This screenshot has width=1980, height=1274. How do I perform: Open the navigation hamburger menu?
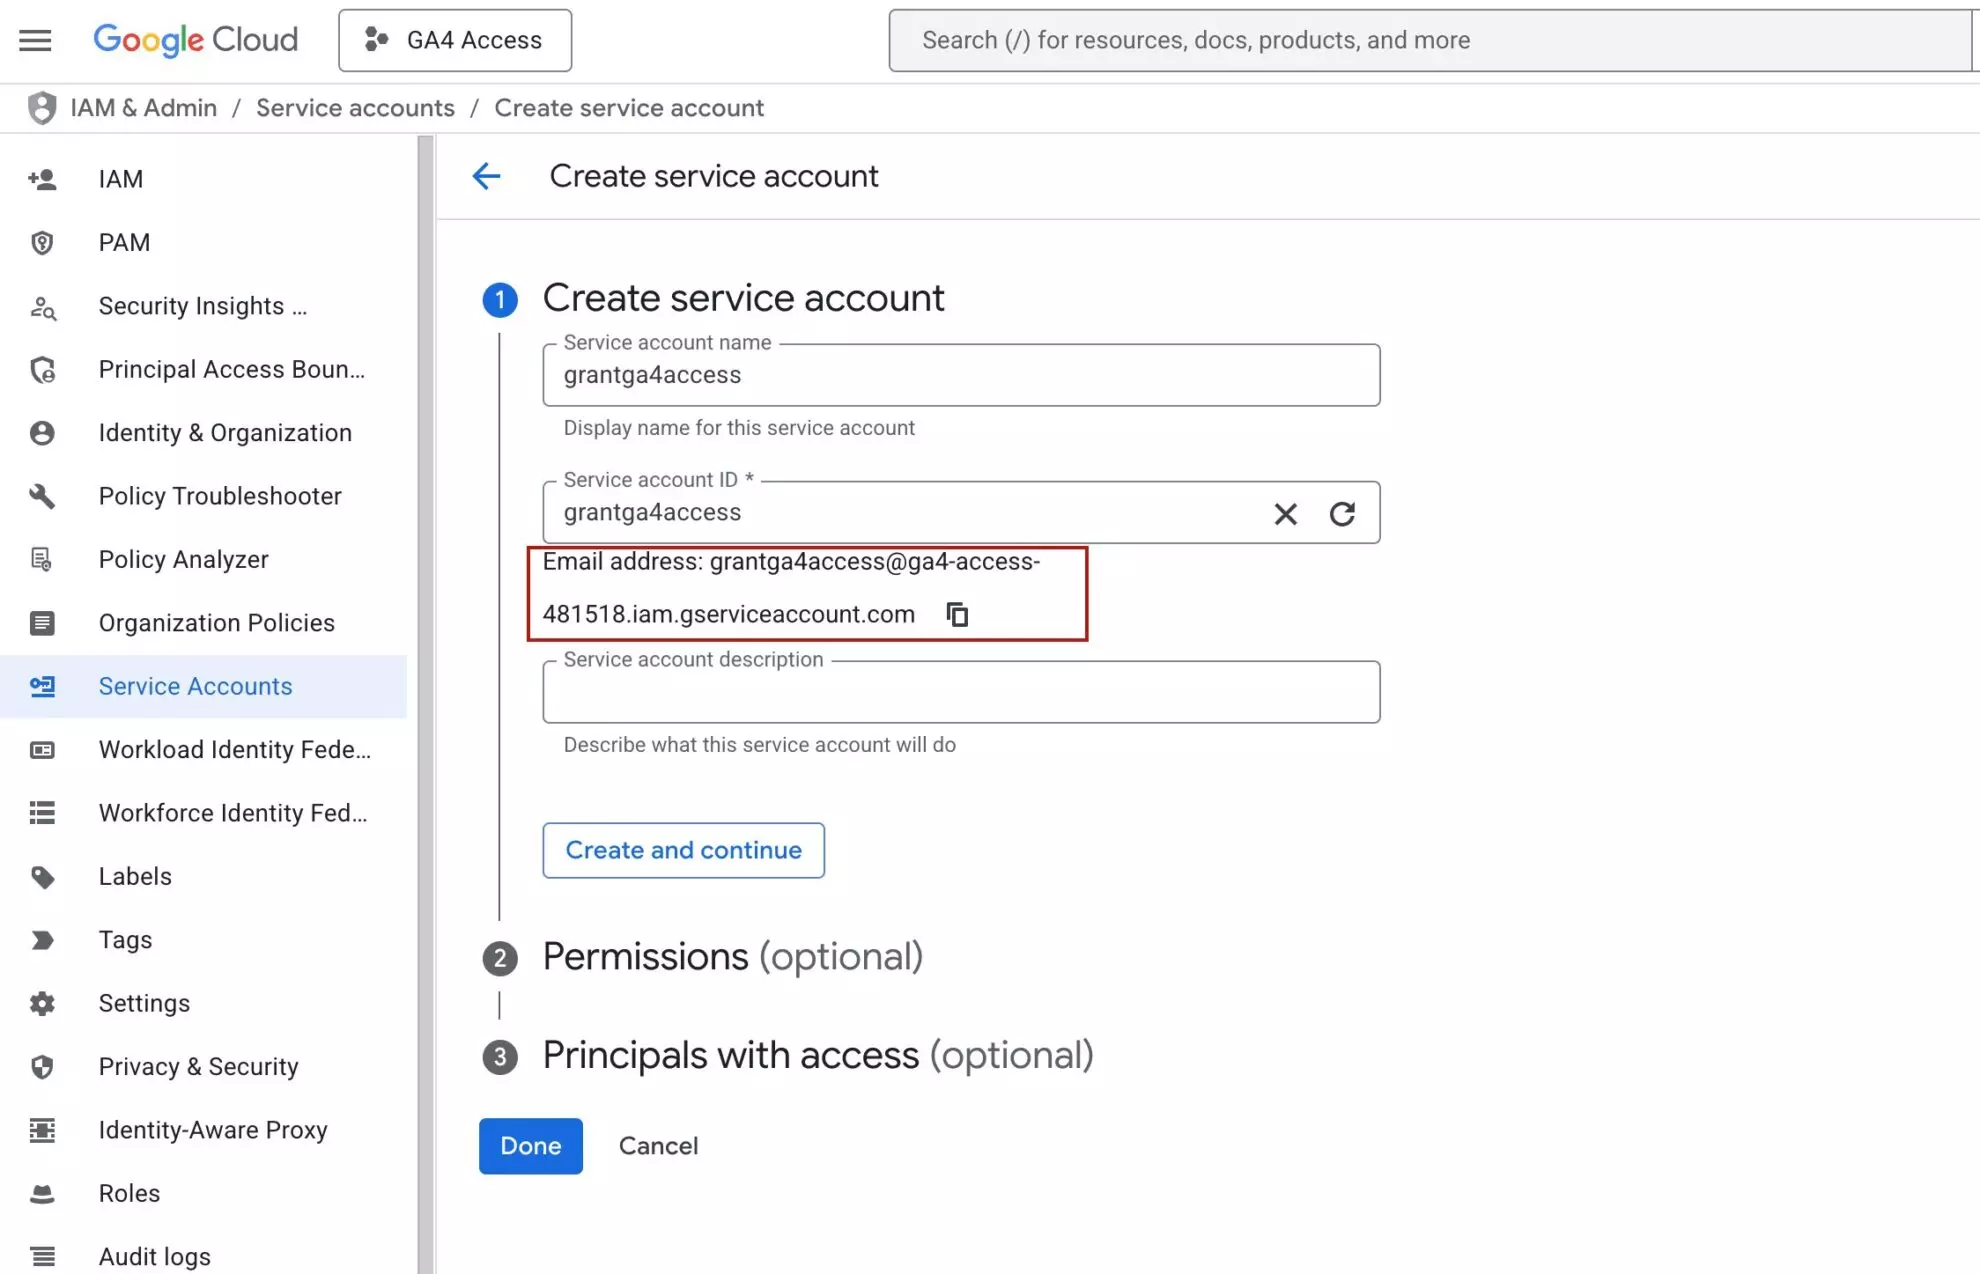coord(34,40)
